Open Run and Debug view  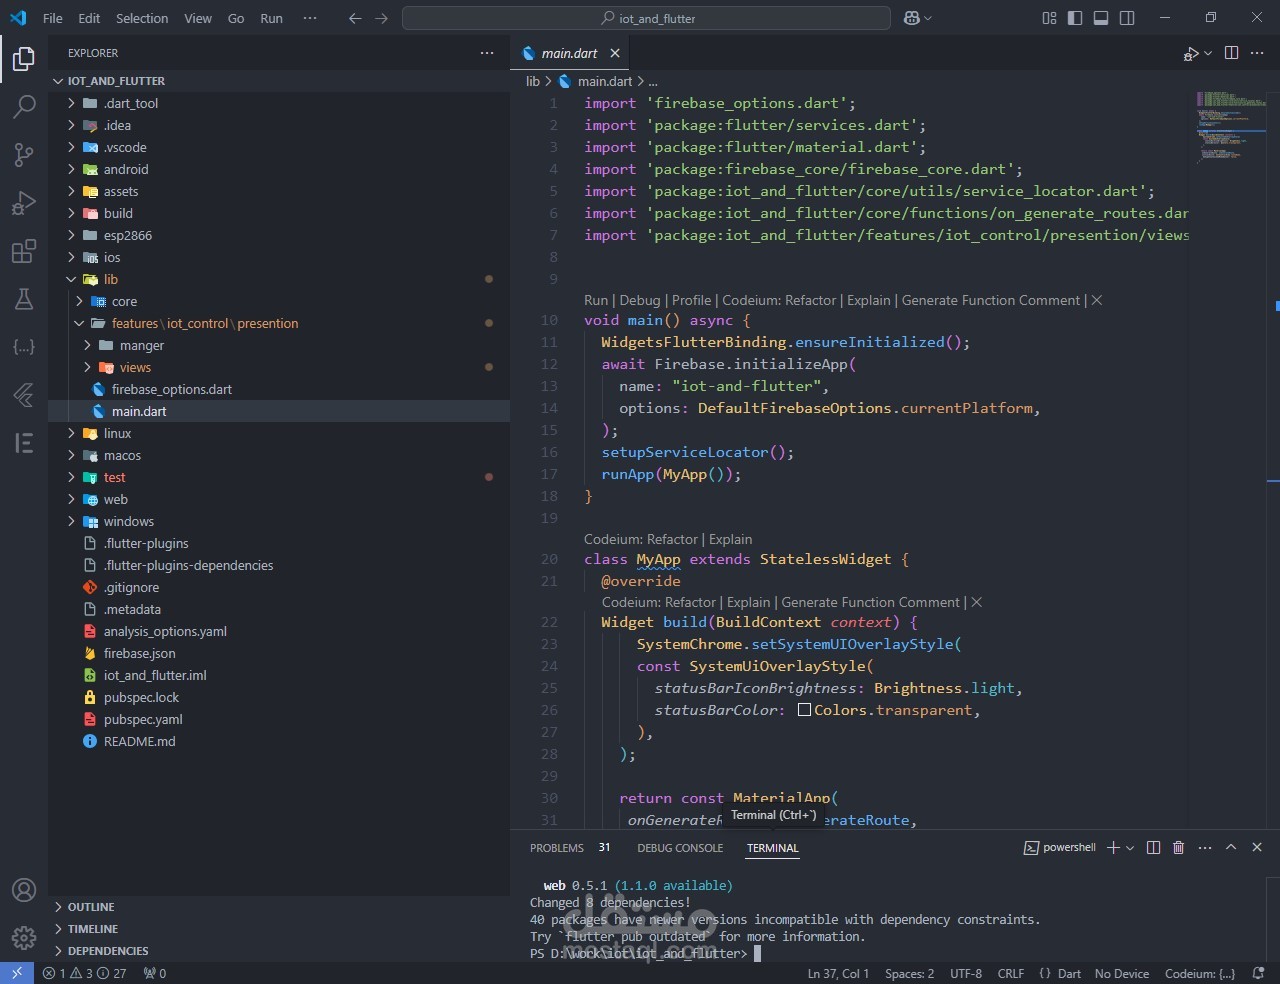tap(24, 203)
